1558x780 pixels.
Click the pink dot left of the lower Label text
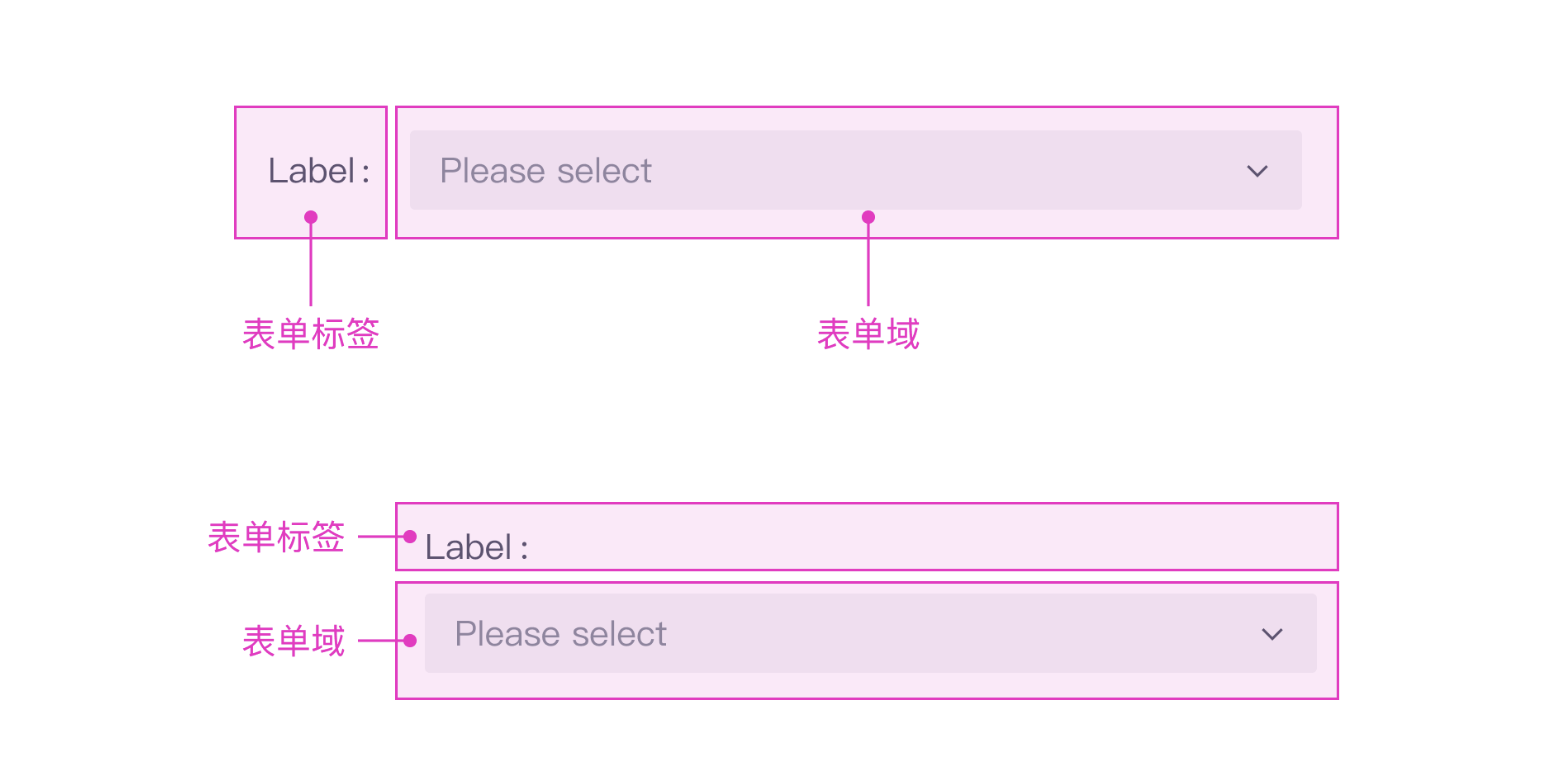pyautogui.click(x=410, y=537)
